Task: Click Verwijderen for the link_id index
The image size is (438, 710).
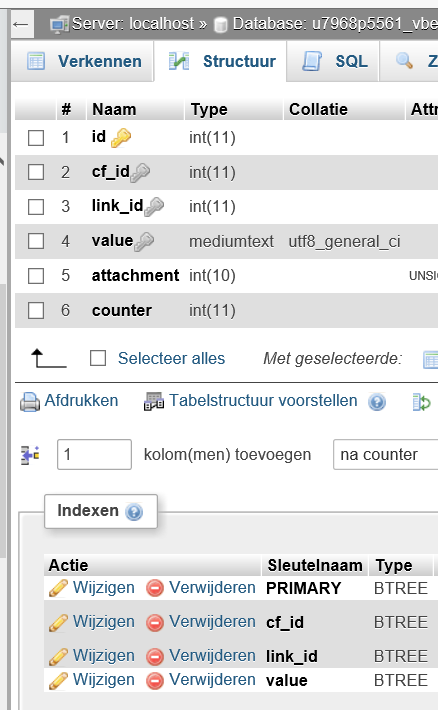Action: point(212,656)
